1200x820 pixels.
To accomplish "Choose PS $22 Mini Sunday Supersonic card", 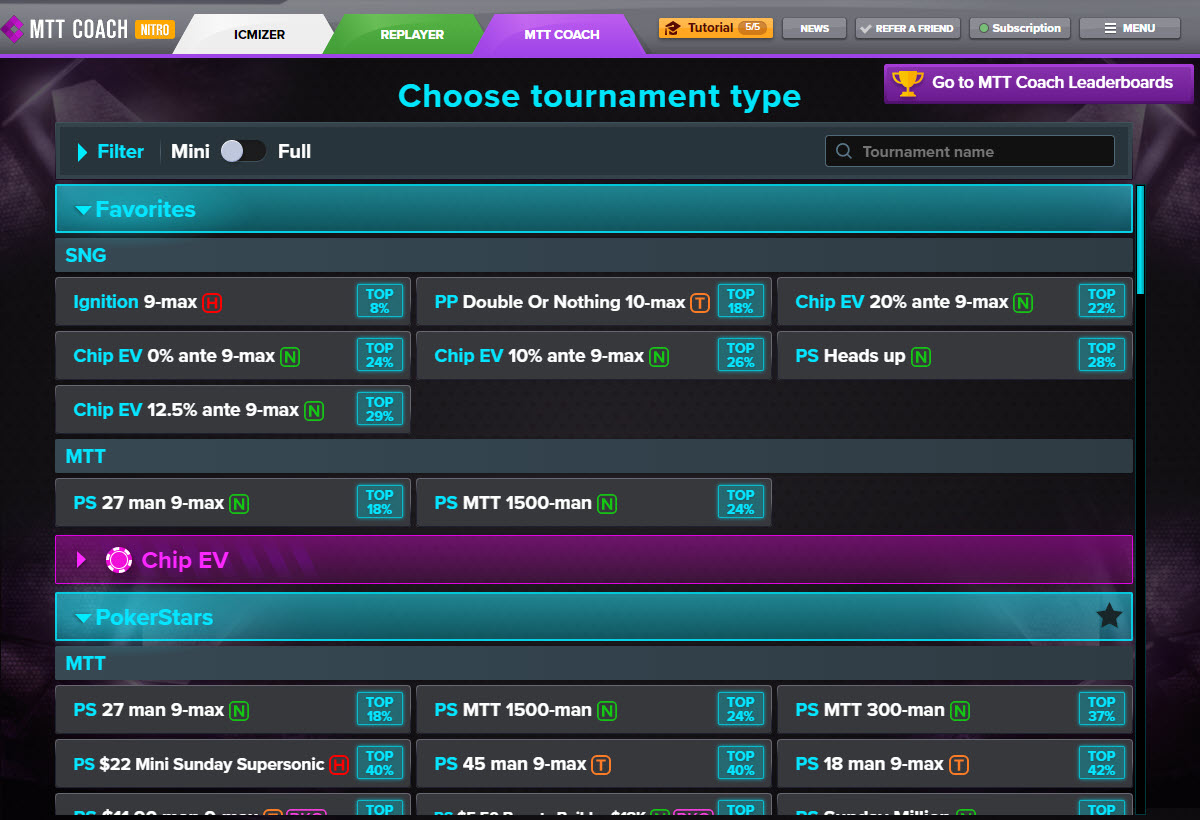I will 233,763.
